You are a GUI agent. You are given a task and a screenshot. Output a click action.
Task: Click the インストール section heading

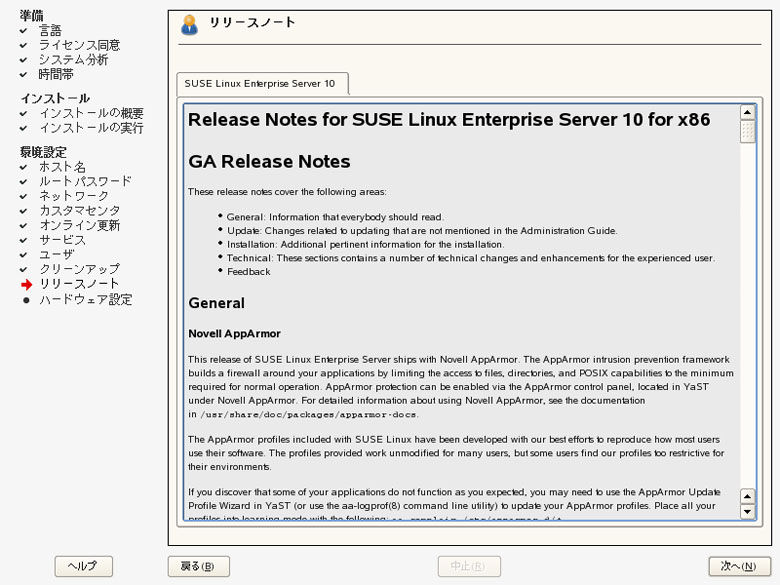pyautogui.click(x=55, y=98)
